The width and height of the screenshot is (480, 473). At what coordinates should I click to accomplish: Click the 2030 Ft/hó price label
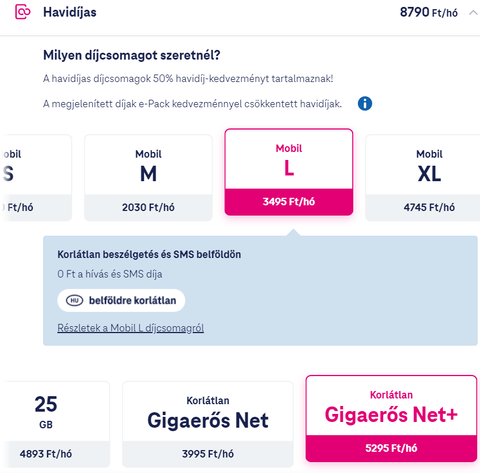pyautogui.click(x=148, y=207)
